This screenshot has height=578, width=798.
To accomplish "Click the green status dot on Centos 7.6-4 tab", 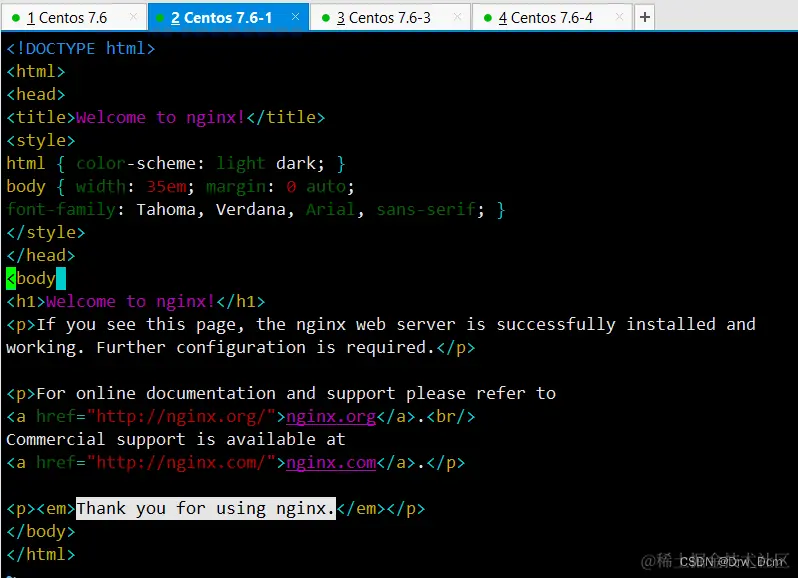I will click(488, 18).
